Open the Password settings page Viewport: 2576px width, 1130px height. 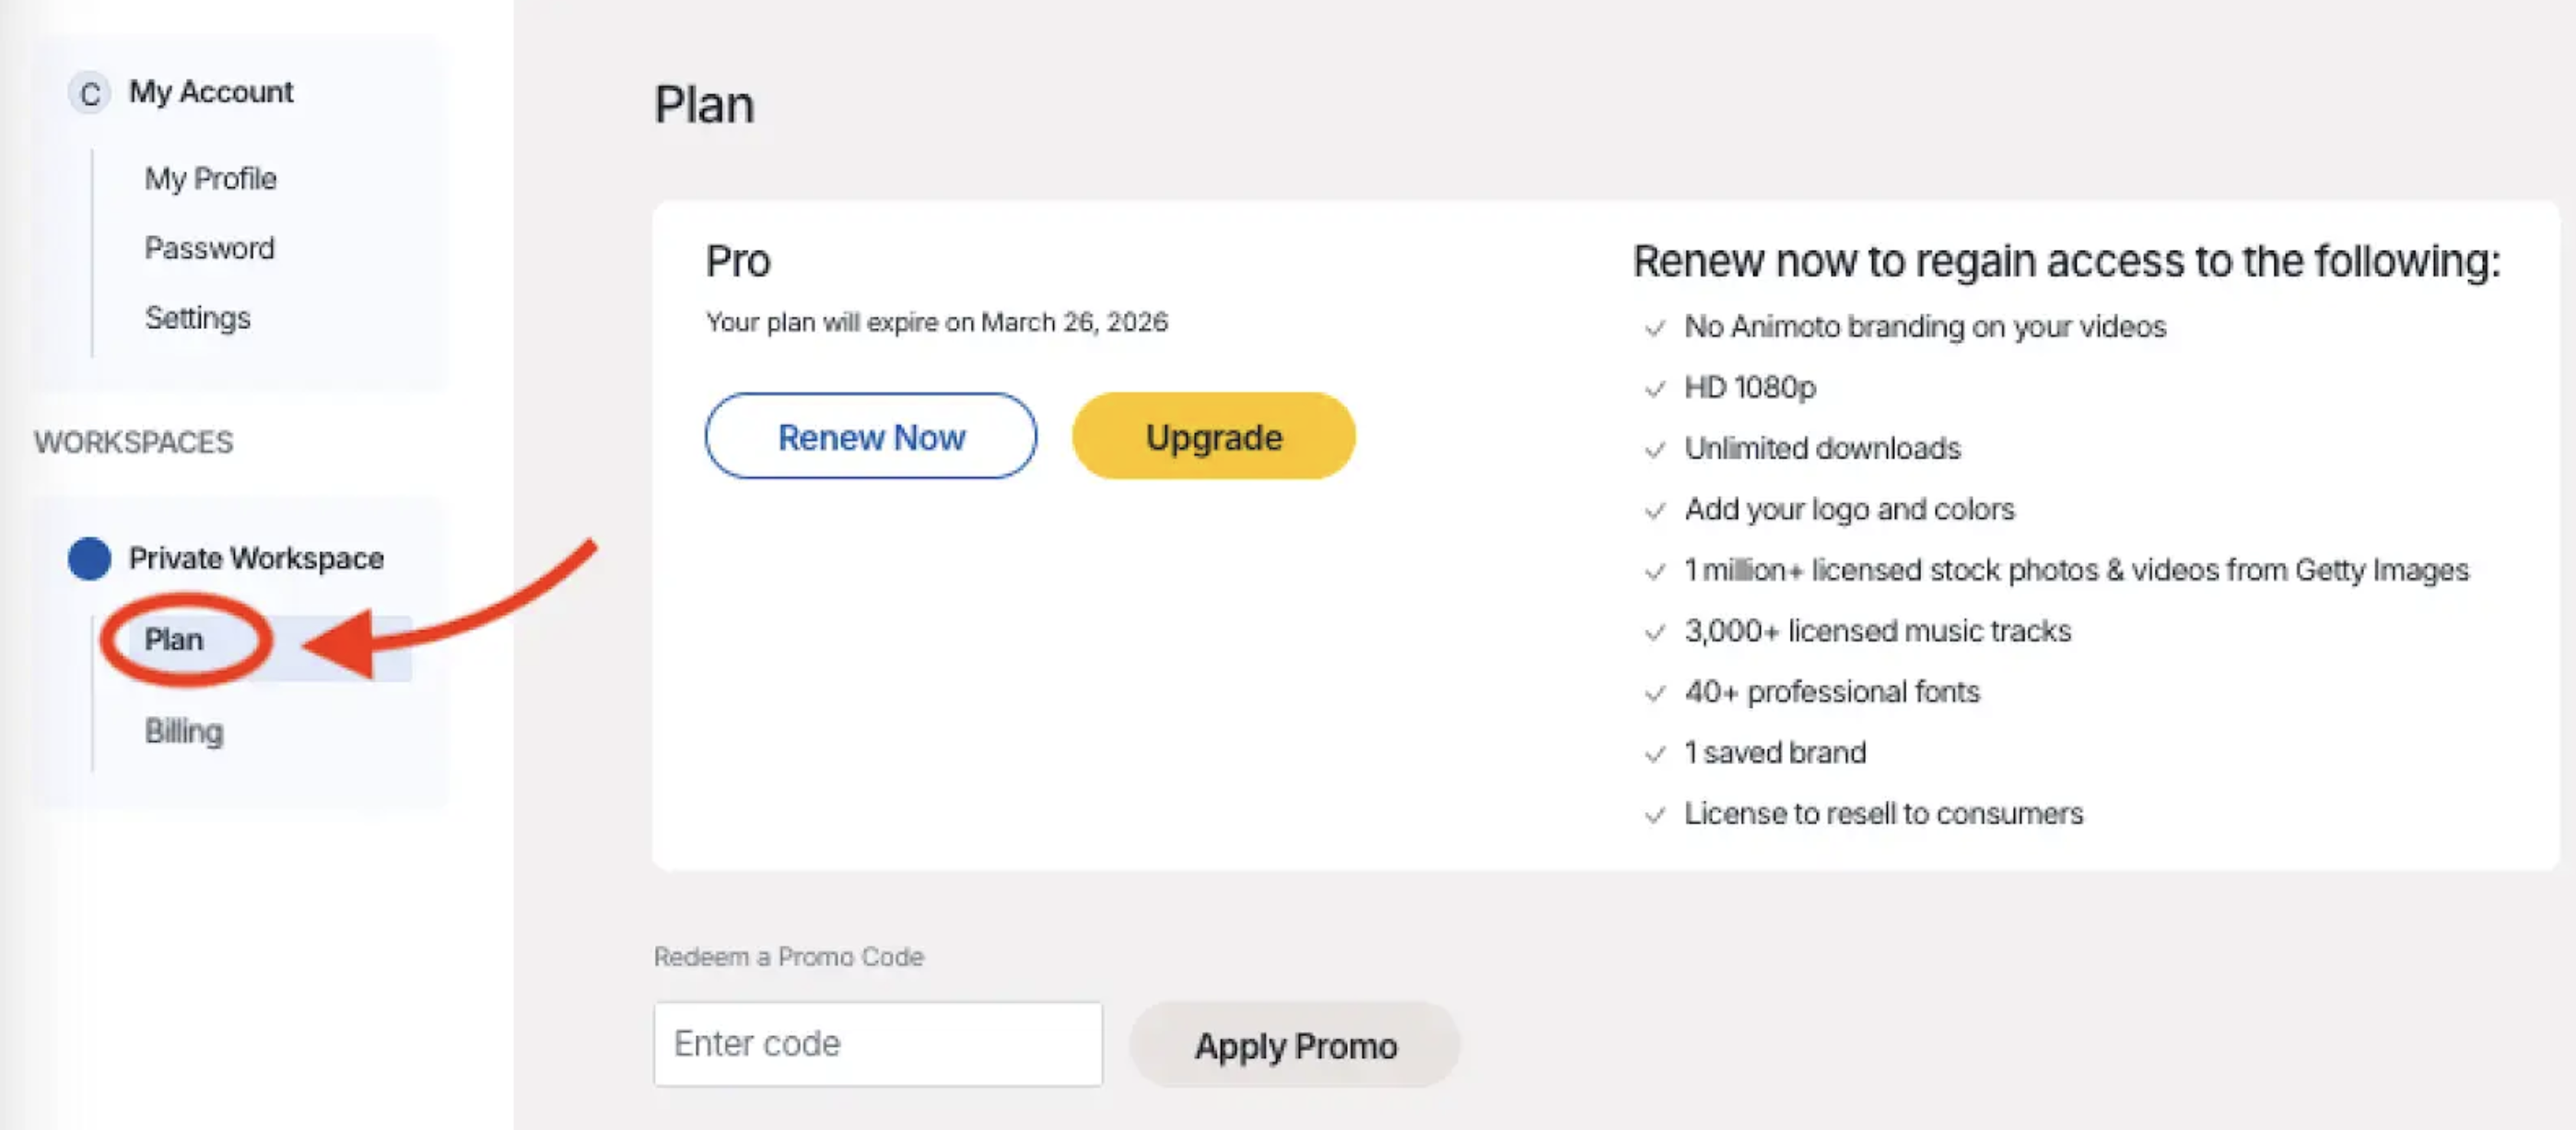[x=209, y=248]
